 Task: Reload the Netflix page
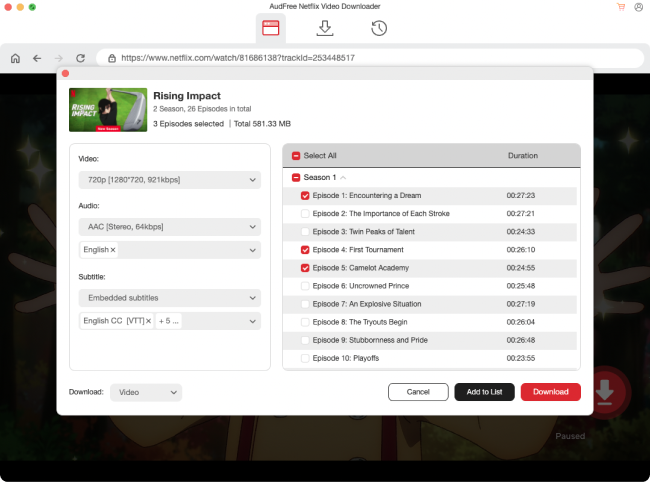[80, 58]
